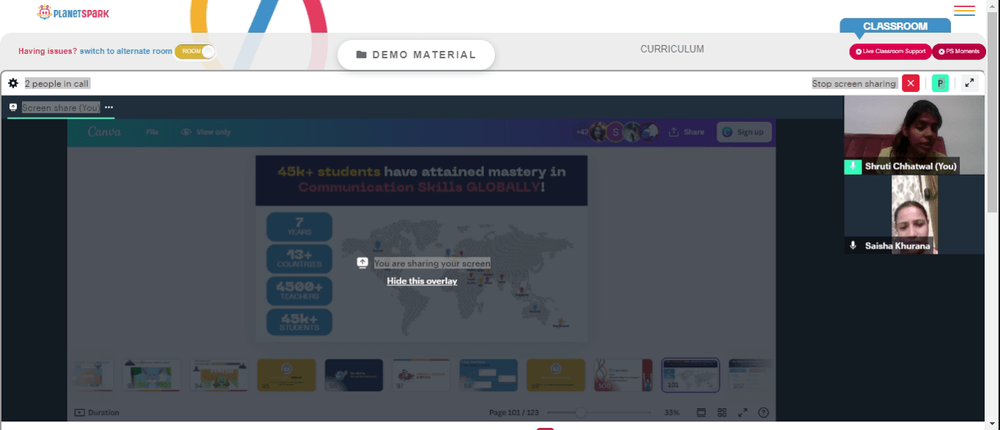Image resolution: width=1000 pixels, height=430 pixels.
Task: Click Canva present fullscreen icon
Action: tap(742, 413)
